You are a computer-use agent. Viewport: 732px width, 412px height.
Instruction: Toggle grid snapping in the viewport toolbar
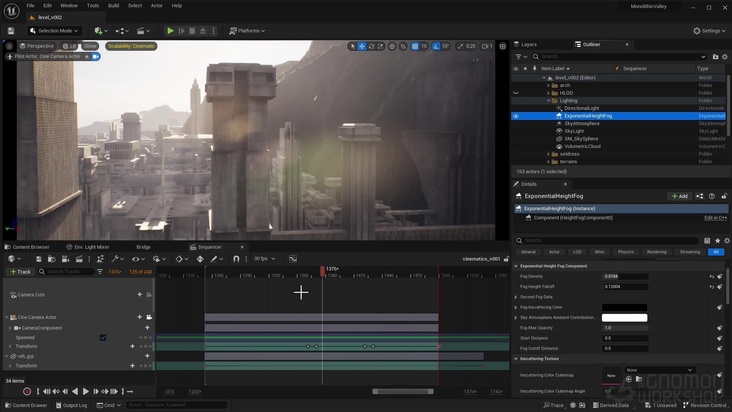tap(415, 46)
